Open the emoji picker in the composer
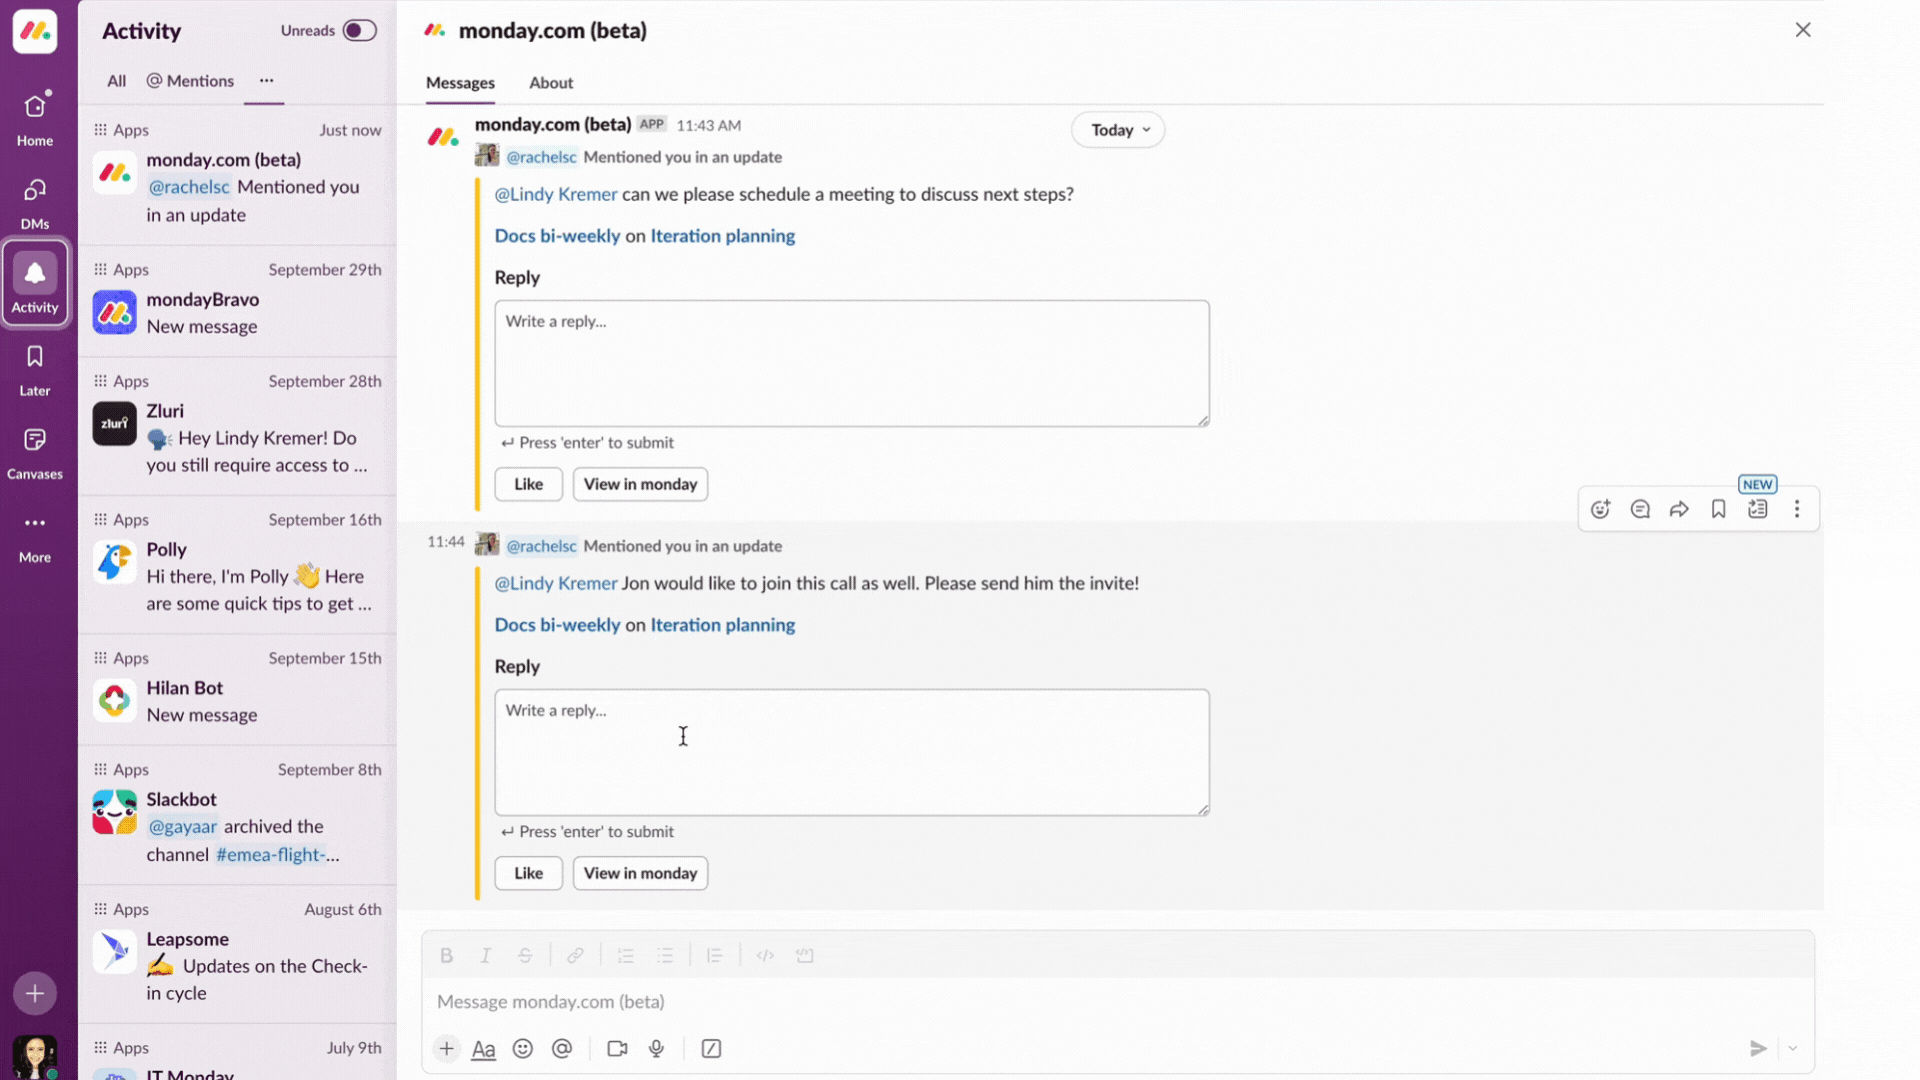Viewport: 1920px width, 1080px height. coord(522,1048)
